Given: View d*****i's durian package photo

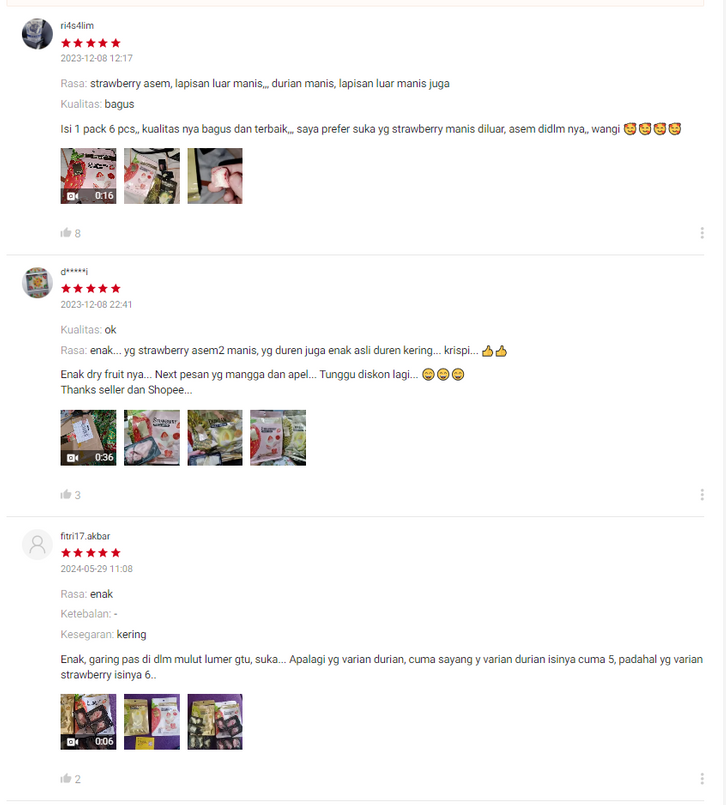Looking at the screenshot, I should [215, 438].
